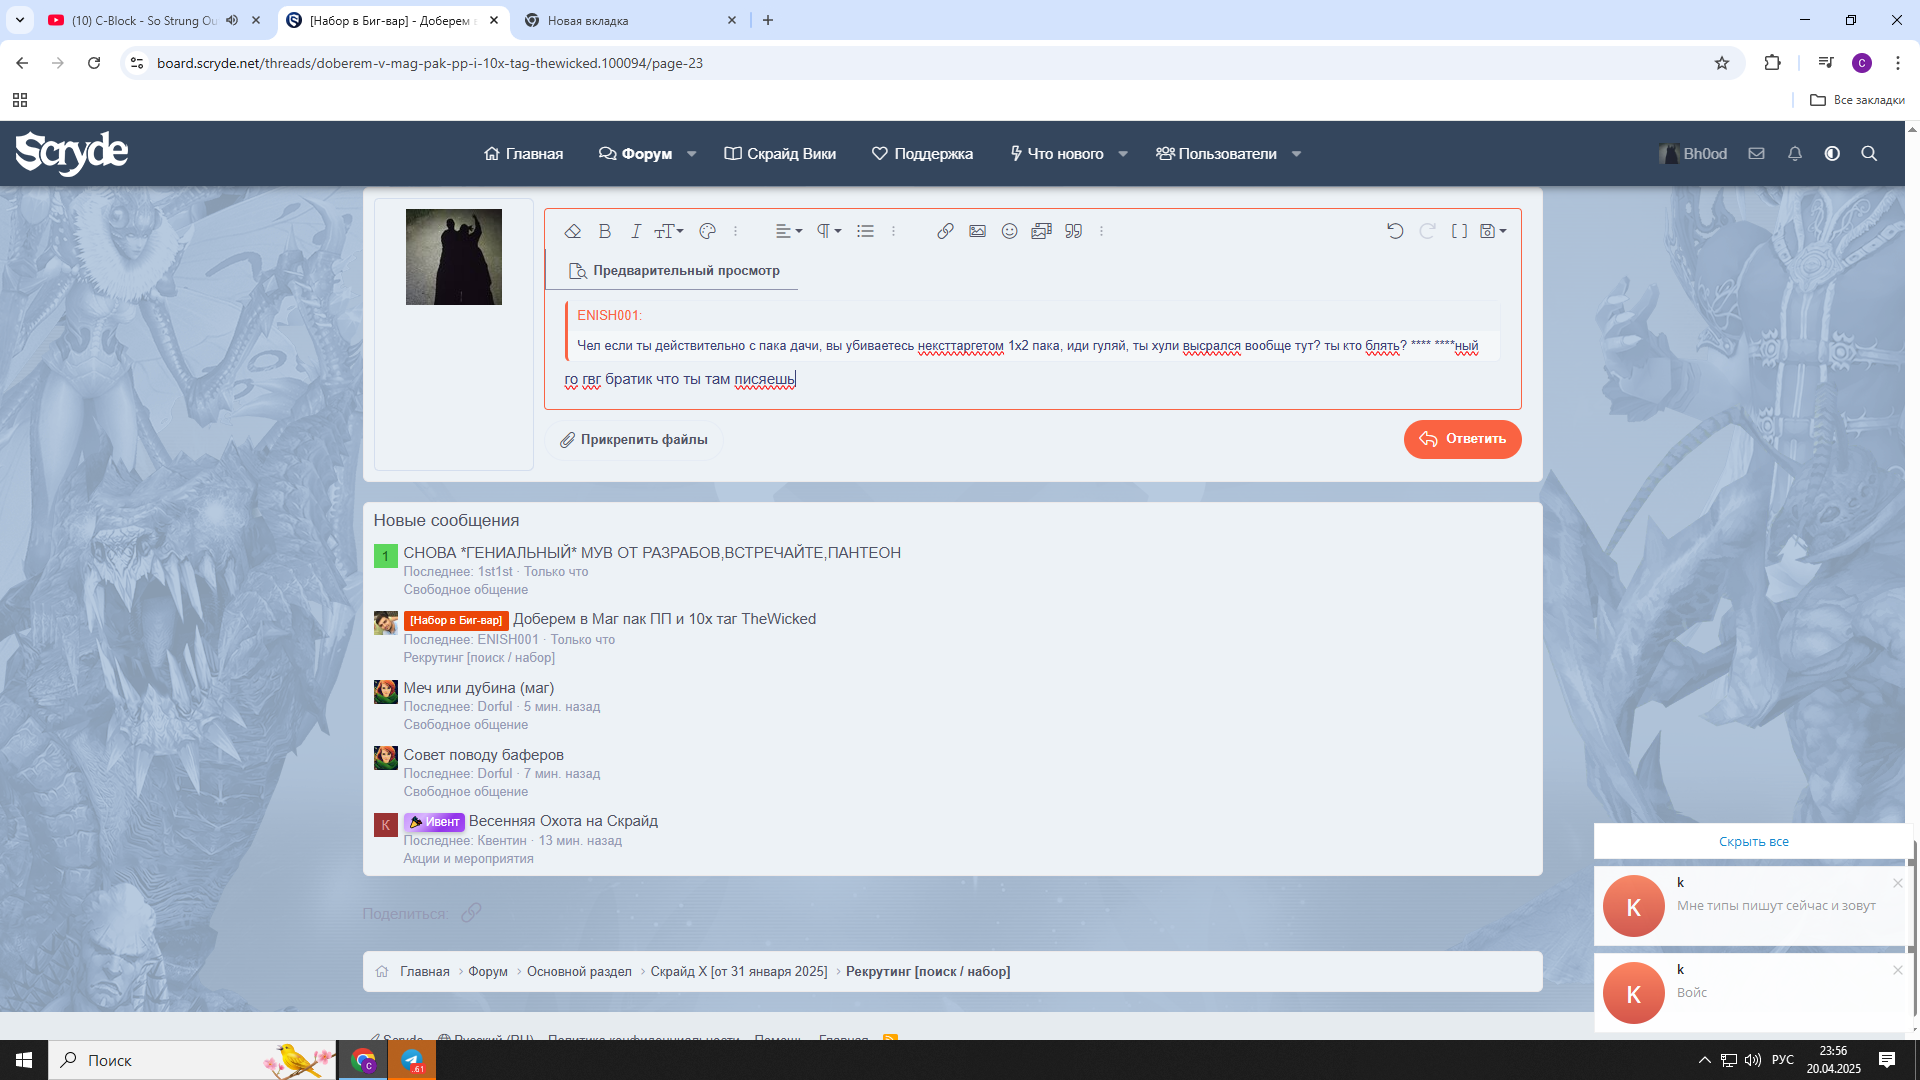Viewport: 1920px width, 1080px height.
Task: Switch to the Новая вкладка tab
Action: coord(600,20)
